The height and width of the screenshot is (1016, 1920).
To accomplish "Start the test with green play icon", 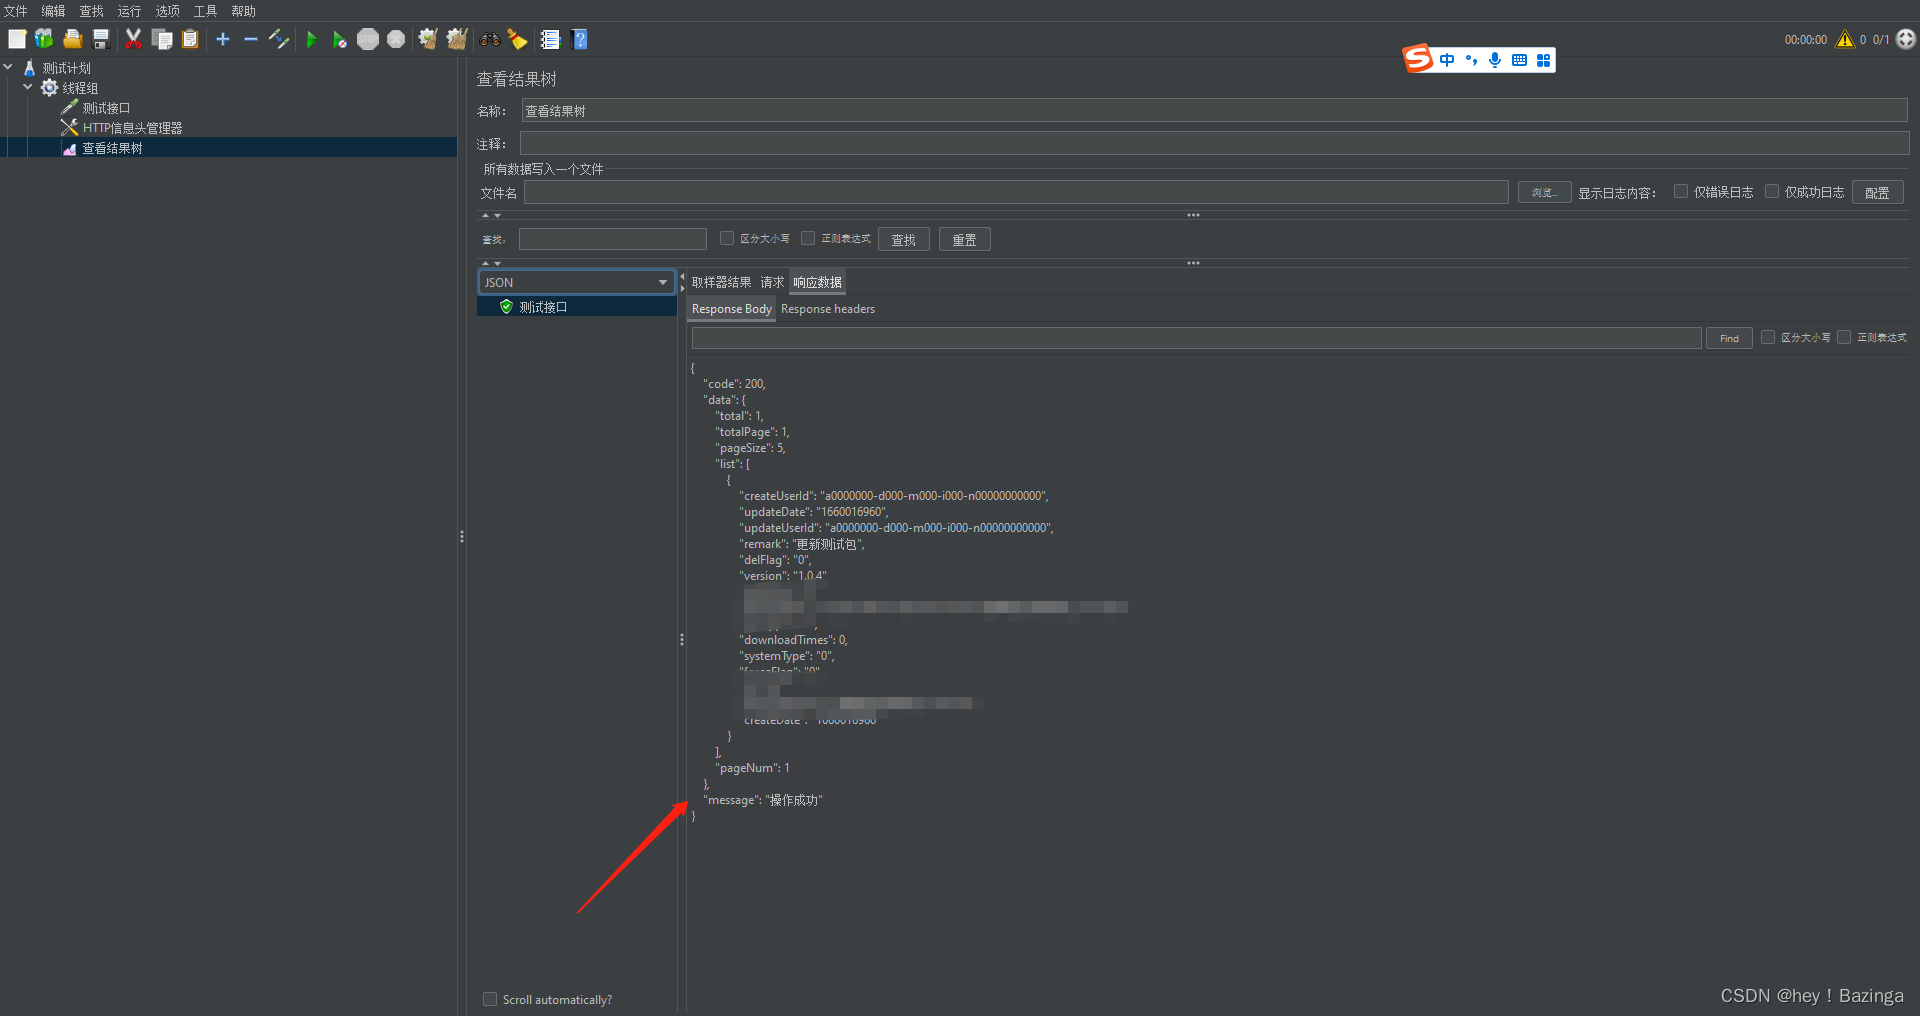I will [x=311, y=39].
